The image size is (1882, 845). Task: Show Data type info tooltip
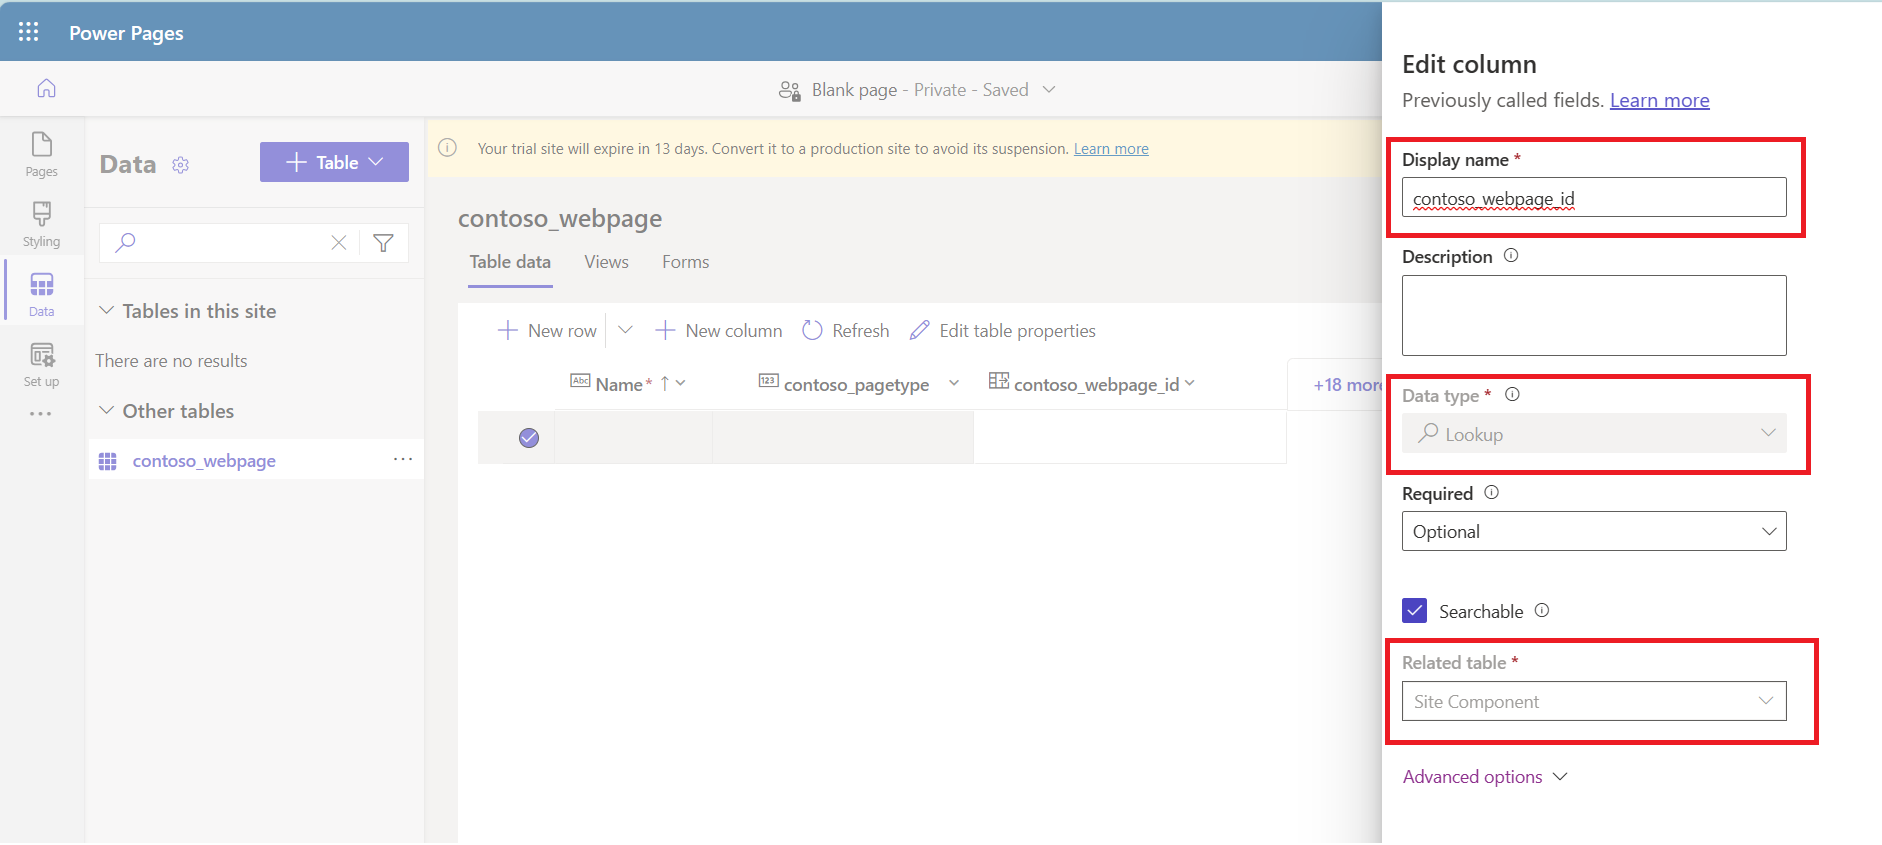pyautogui.click(x=1512, y=395)
